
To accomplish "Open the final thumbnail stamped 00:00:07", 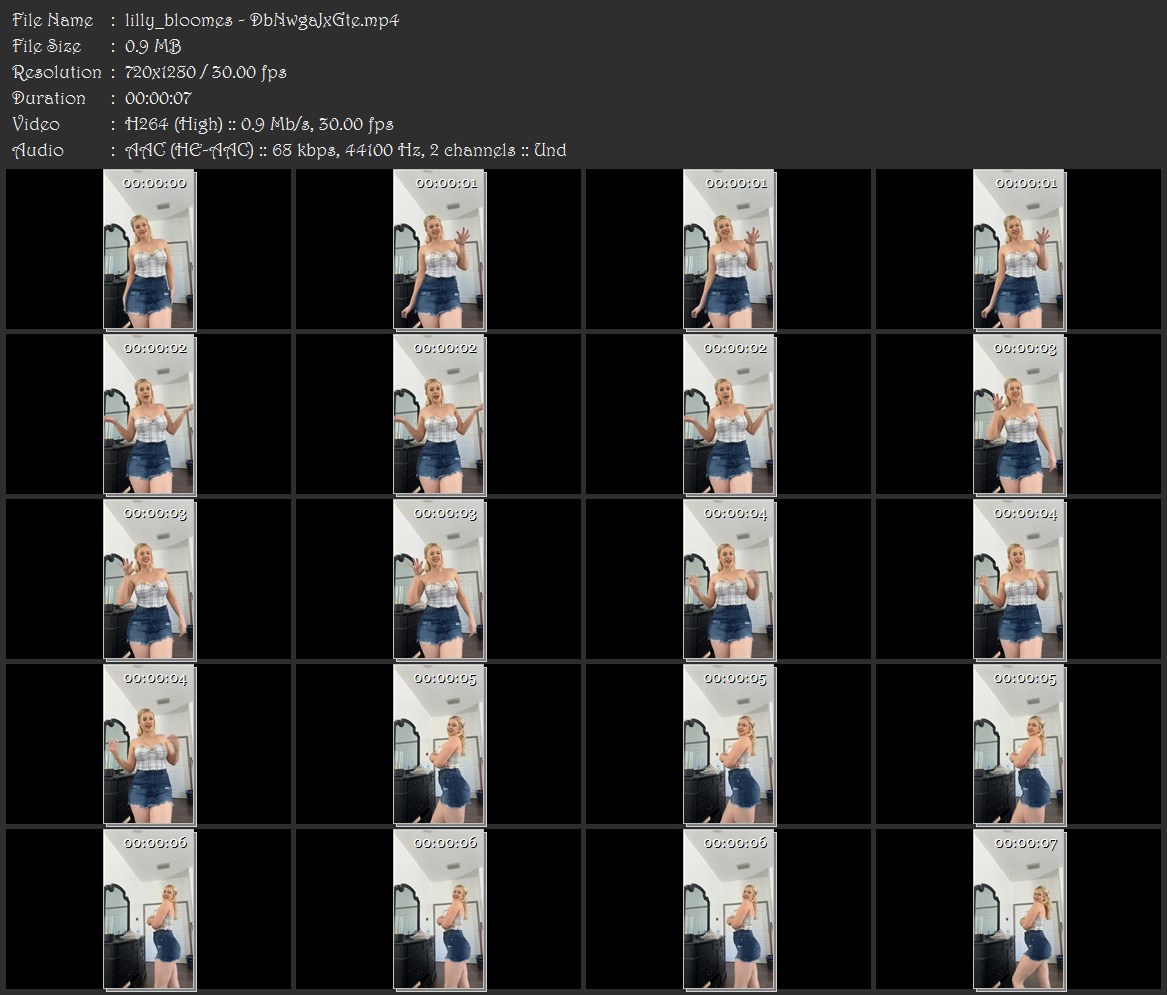I will click(x=1019, y=910).
